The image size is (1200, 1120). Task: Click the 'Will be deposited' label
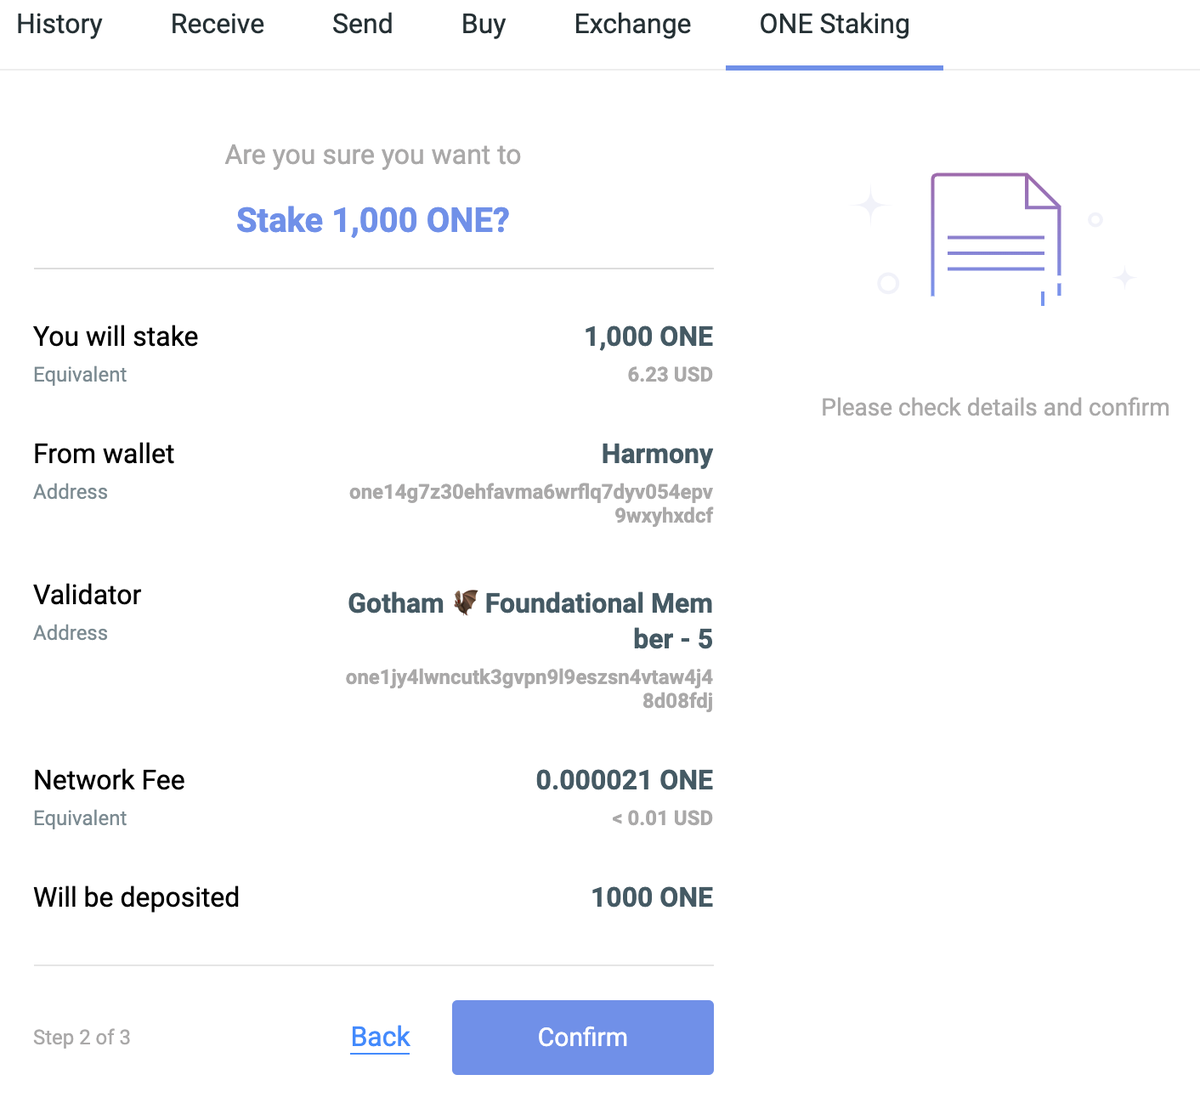pyautogui.click(x=136, y=897)
